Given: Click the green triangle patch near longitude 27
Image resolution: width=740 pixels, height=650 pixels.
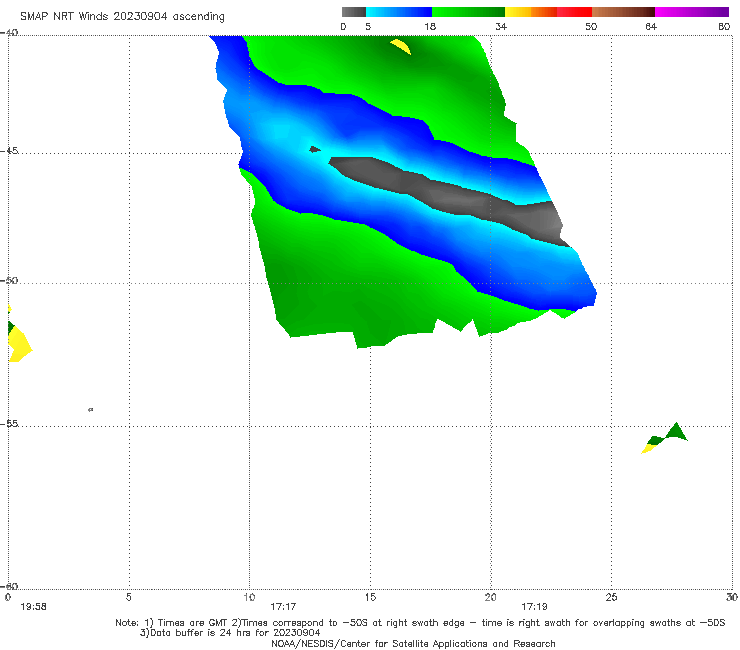Looking at the screenshot, I should [676, 432].
